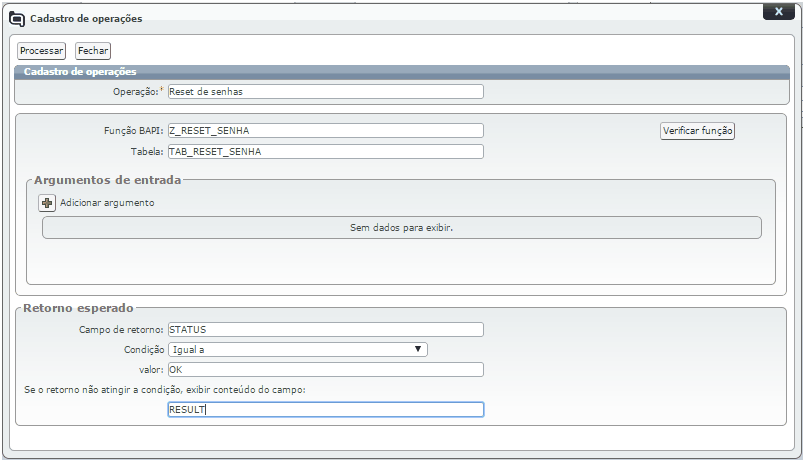804x461 pixels.
Task: Click into the Função BAPI field
Action: click(x=325, y=131)
